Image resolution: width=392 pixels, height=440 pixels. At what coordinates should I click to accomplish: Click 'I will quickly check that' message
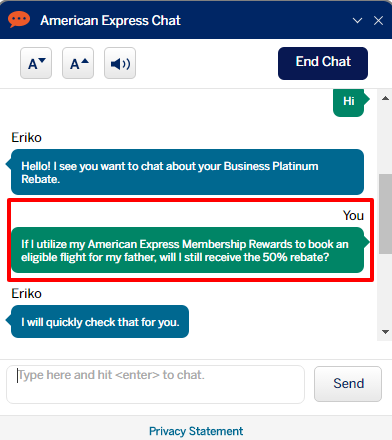(x=98, y=322)
